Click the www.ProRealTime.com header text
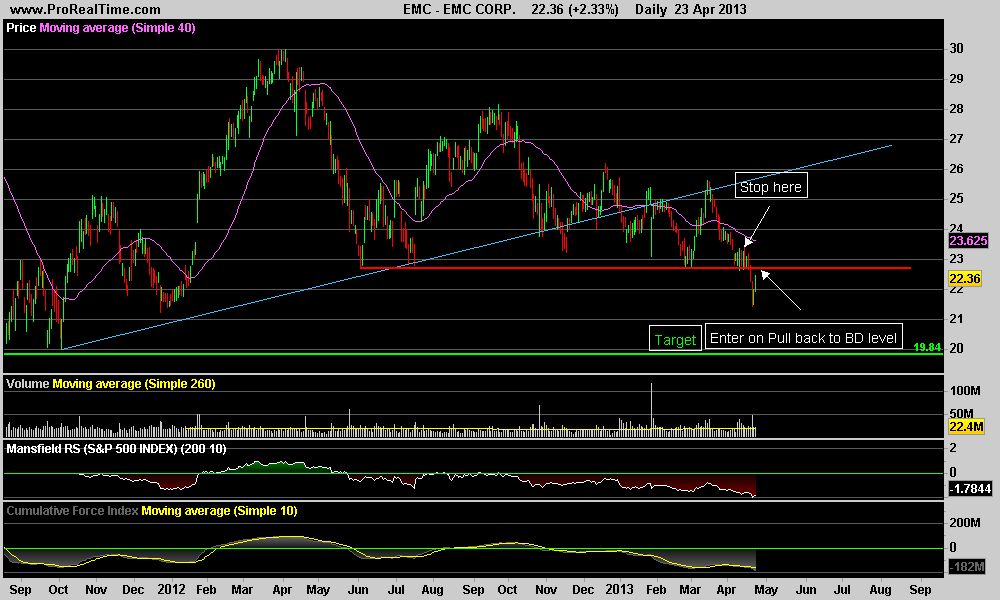1000x600 pixels. (85, 10)
